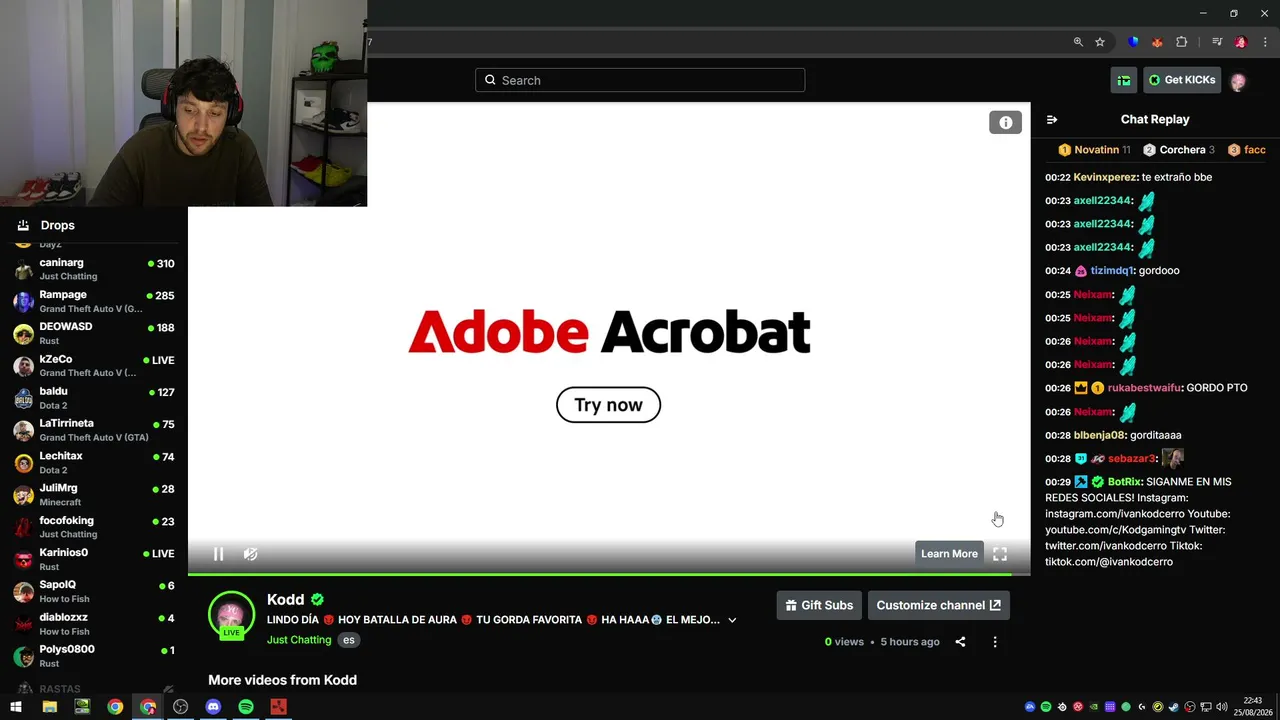
Task: Click the es language tag
Action: pos(348,640)
